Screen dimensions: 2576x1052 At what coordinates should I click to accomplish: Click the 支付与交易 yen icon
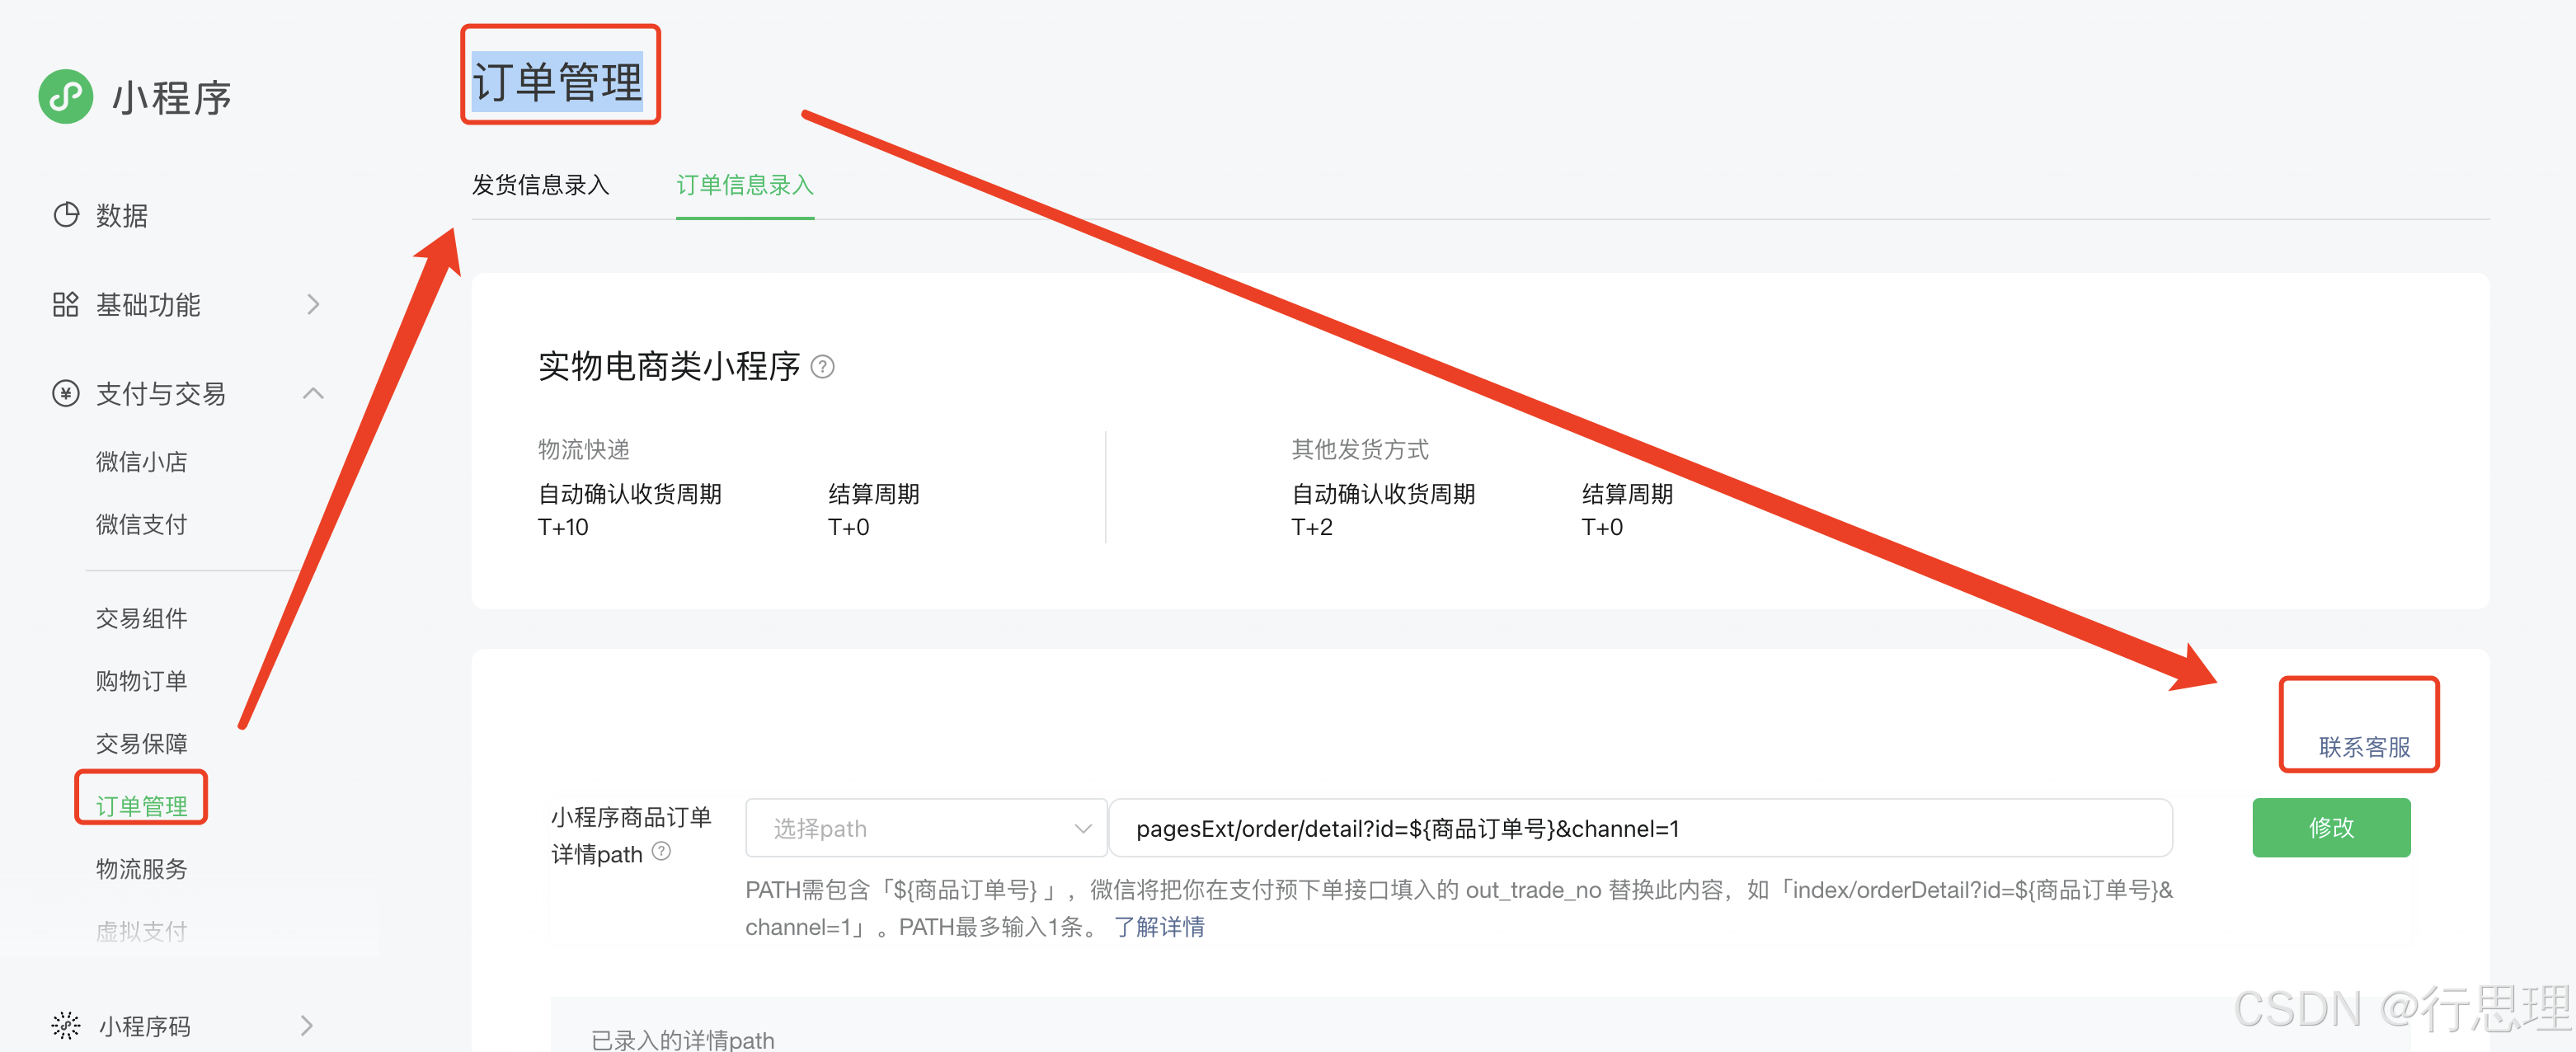click(66, 393)
